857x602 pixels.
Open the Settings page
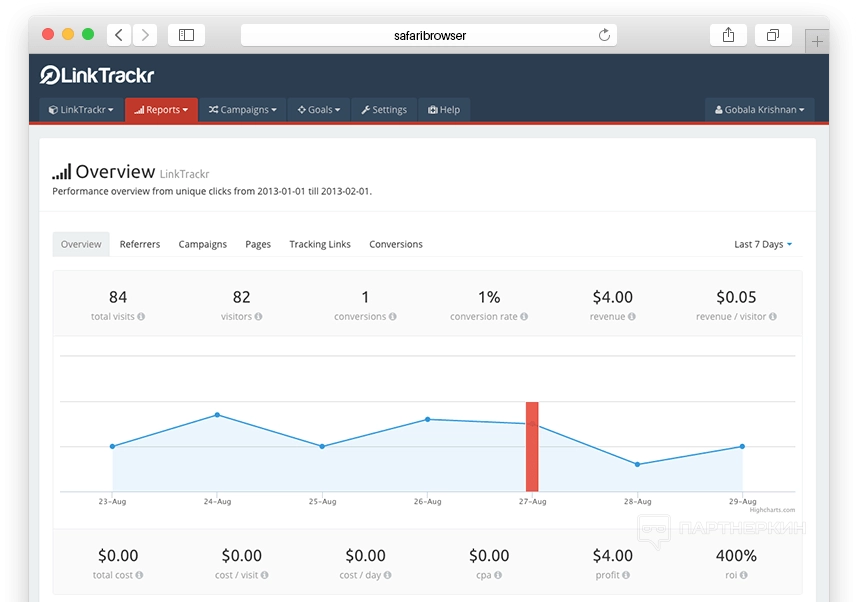384,110
